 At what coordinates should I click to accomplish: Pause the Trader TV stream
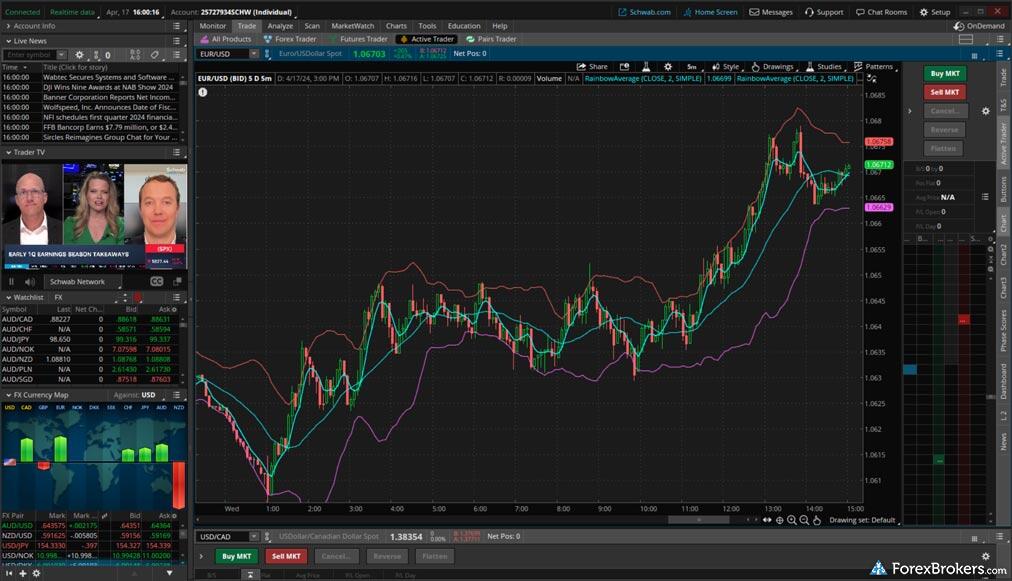[11, 281]
